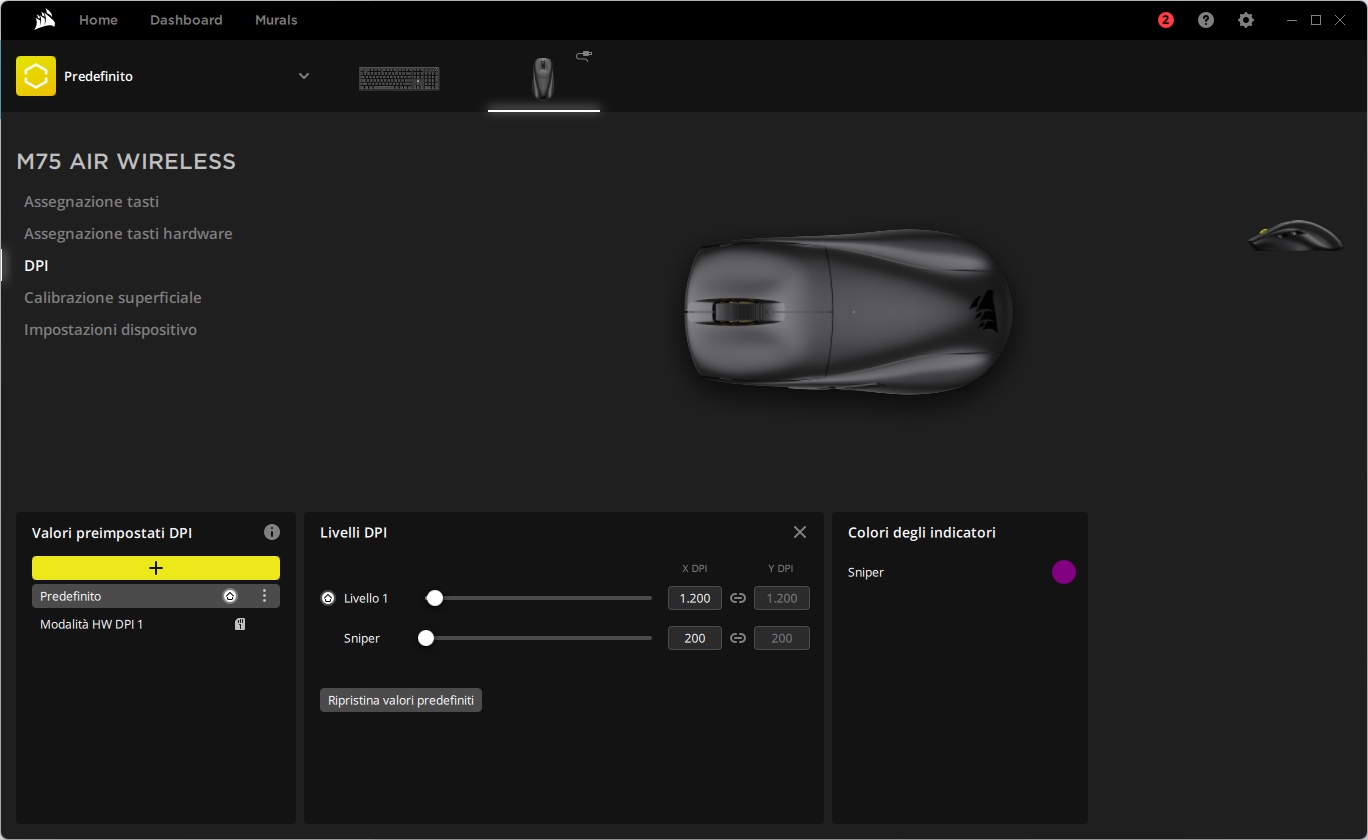This screenshot has width=1368, height=840.
Task: Open the help question mark icon
Action: pos(1206,20)
